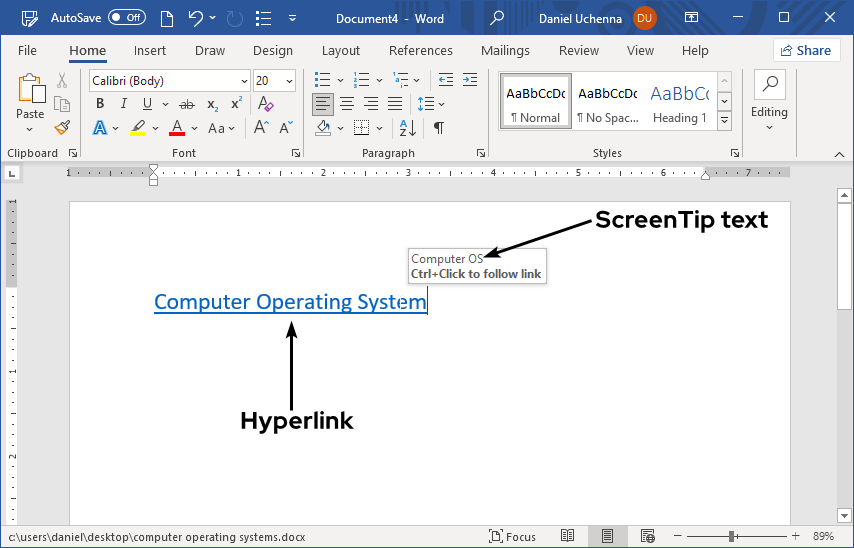Click the Paste button
Viewport: 854px width, 548px height.
point(30,96)
